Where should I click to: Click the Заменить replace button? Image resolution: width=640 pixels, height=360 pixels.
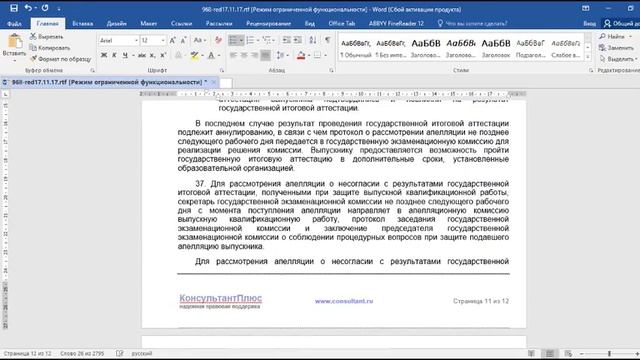616,48
